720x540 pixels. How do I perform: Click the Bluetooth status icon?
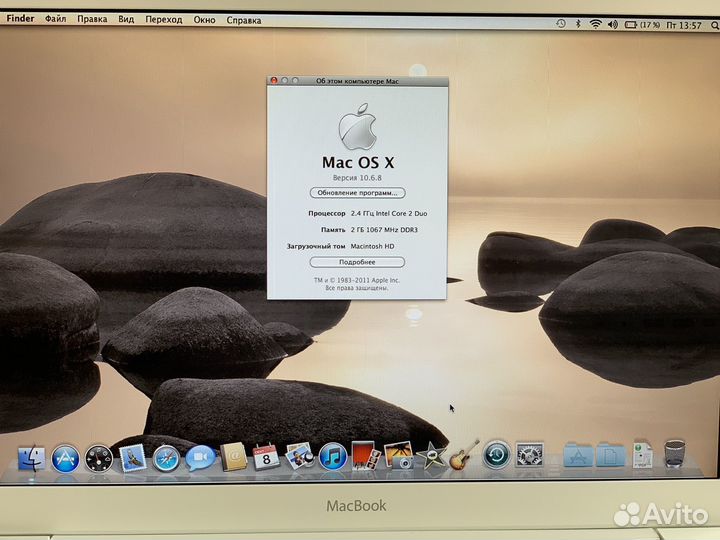pyautogui.click(x=578, y=24)
